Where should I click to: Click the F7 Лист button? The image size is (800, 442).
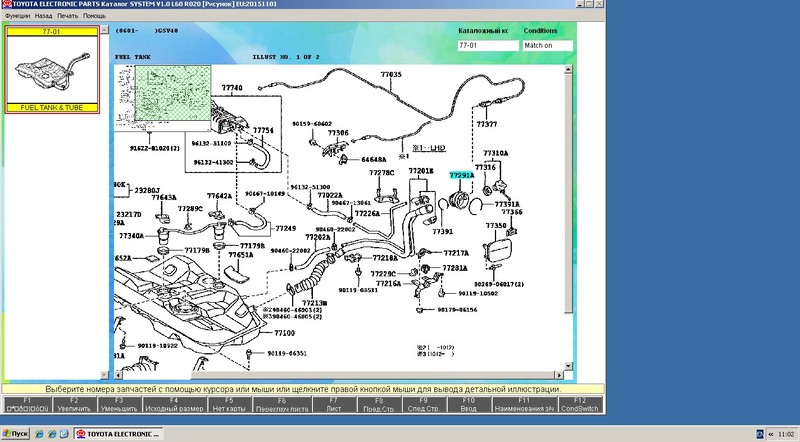[x=334, y=404]
